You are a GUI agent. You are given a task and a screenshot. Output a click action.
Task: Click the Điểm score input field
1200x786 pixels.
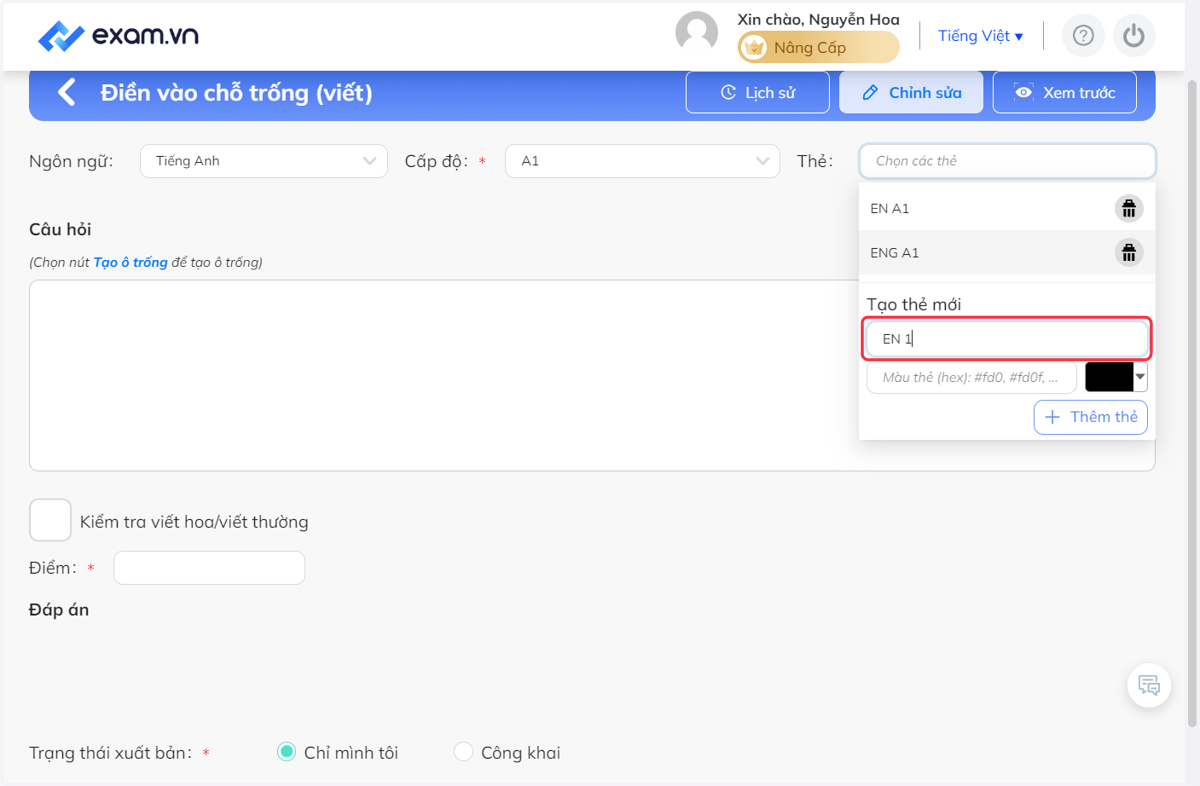click(209, 568)
